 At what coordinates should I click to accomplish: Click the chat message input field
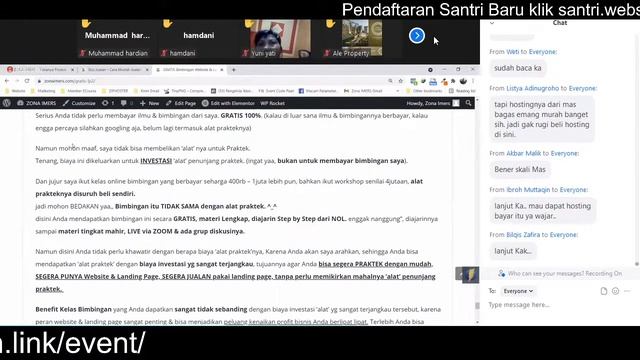pos(559,305)
